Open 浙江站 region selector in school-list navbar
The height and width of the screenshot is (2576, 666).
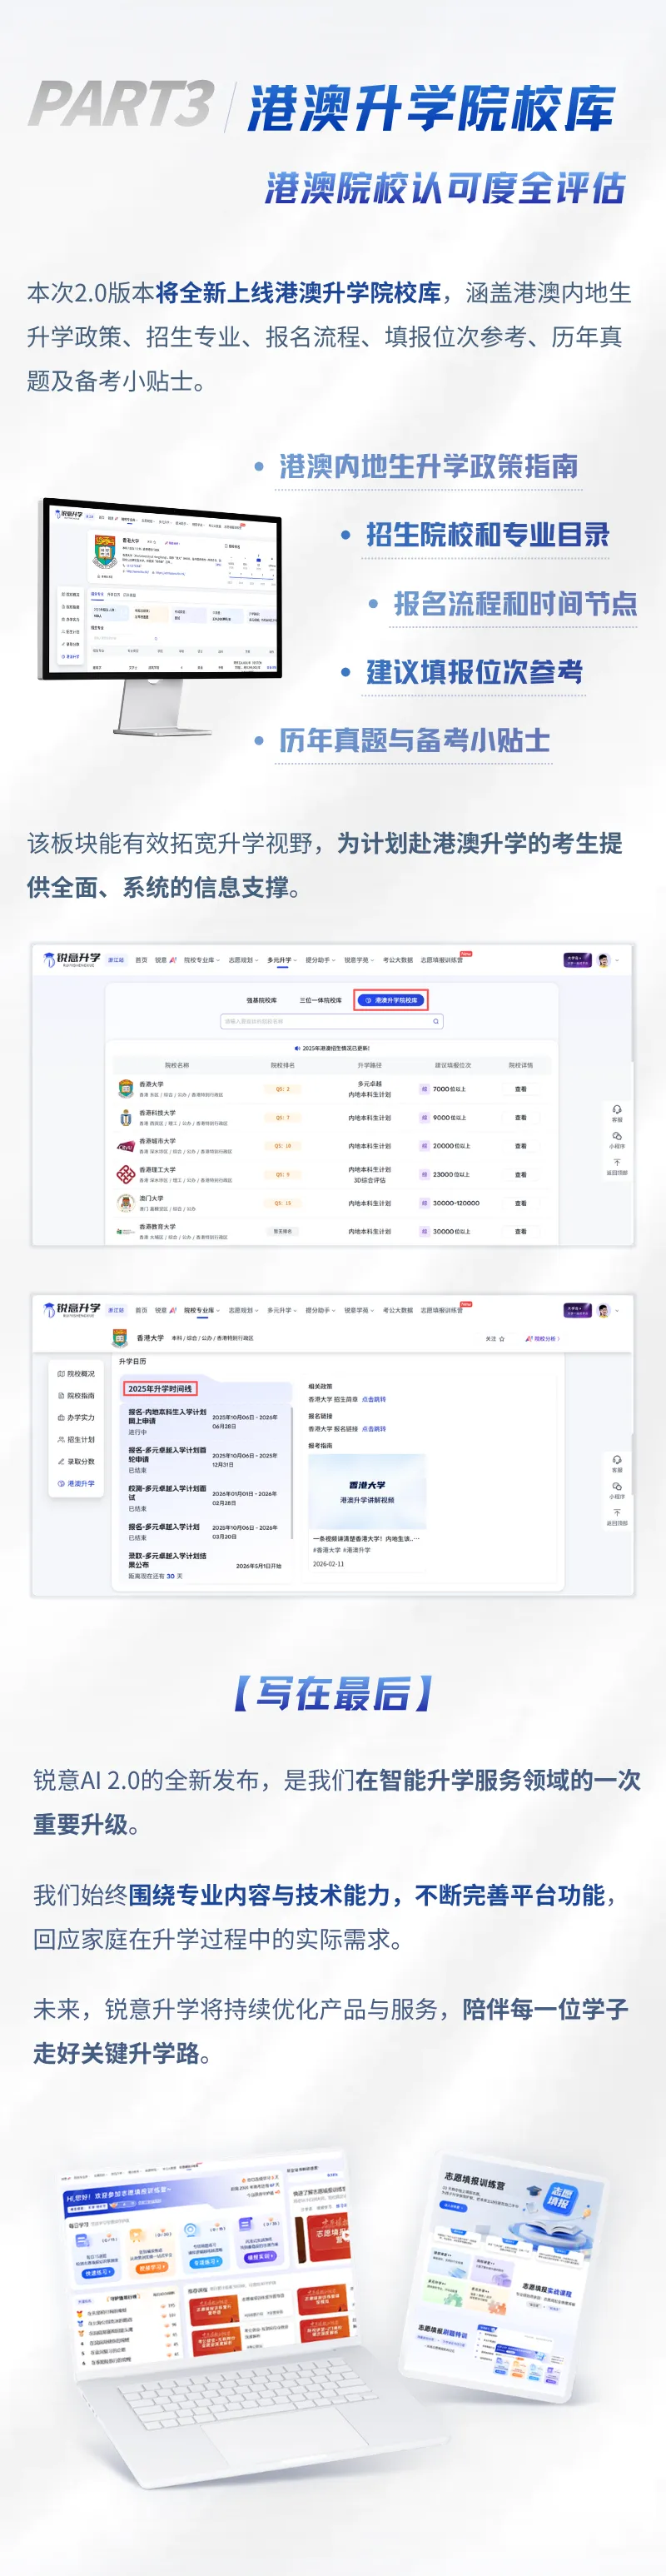116,960
